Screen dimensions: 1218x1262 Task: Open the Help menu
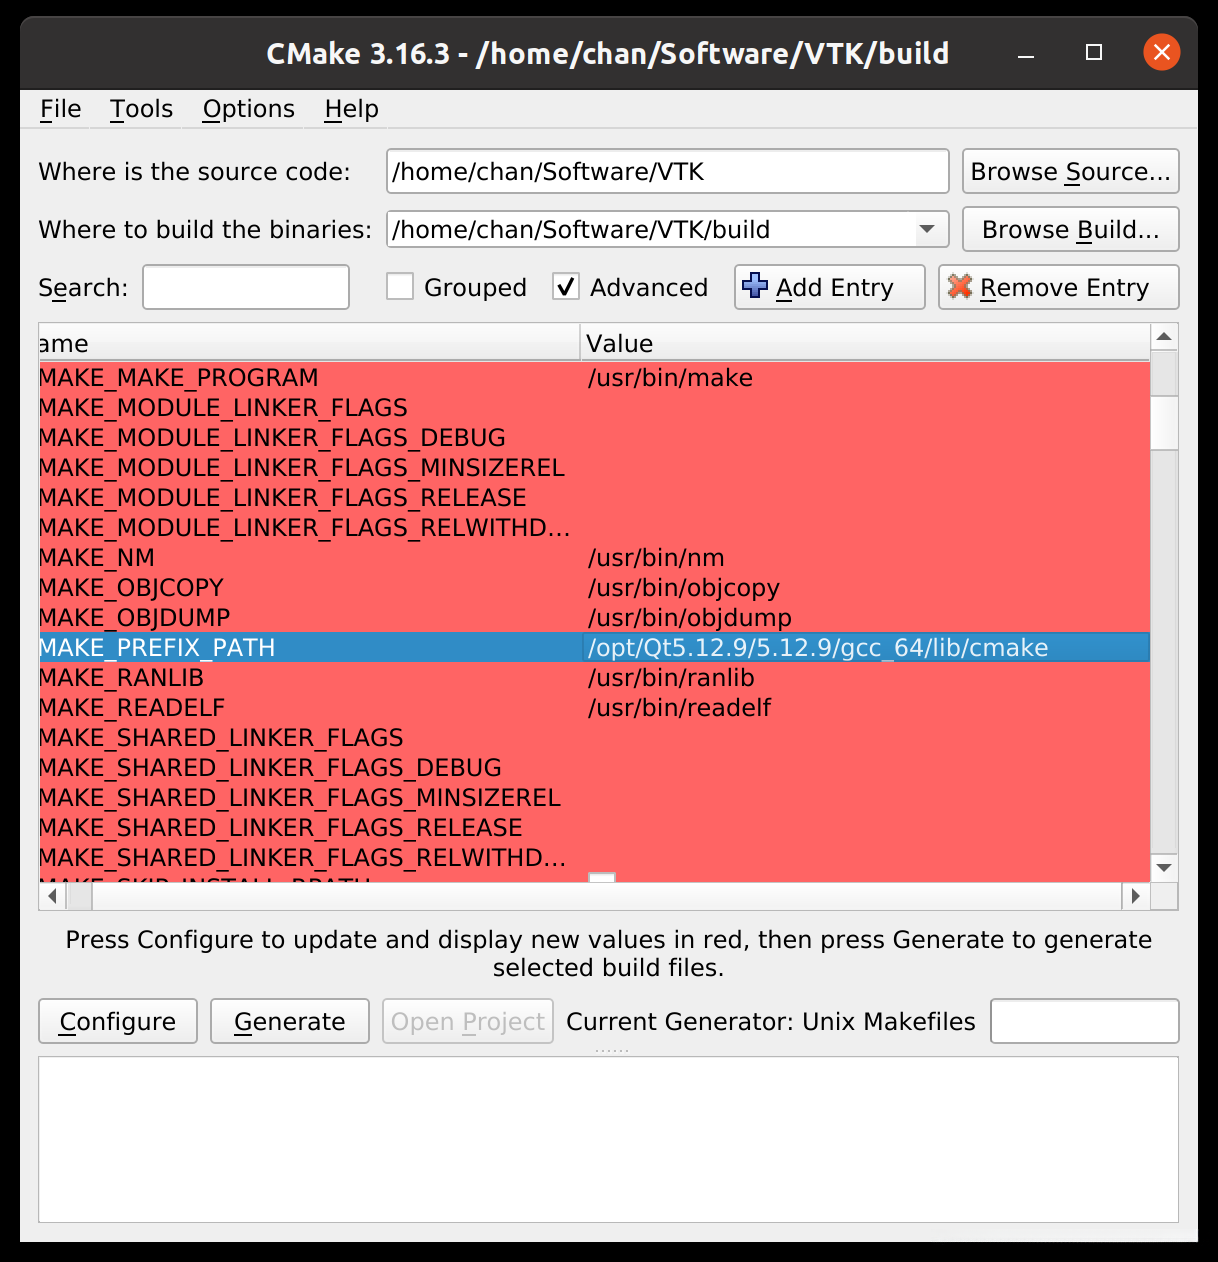pyautogui.click(x=351, y=109)
